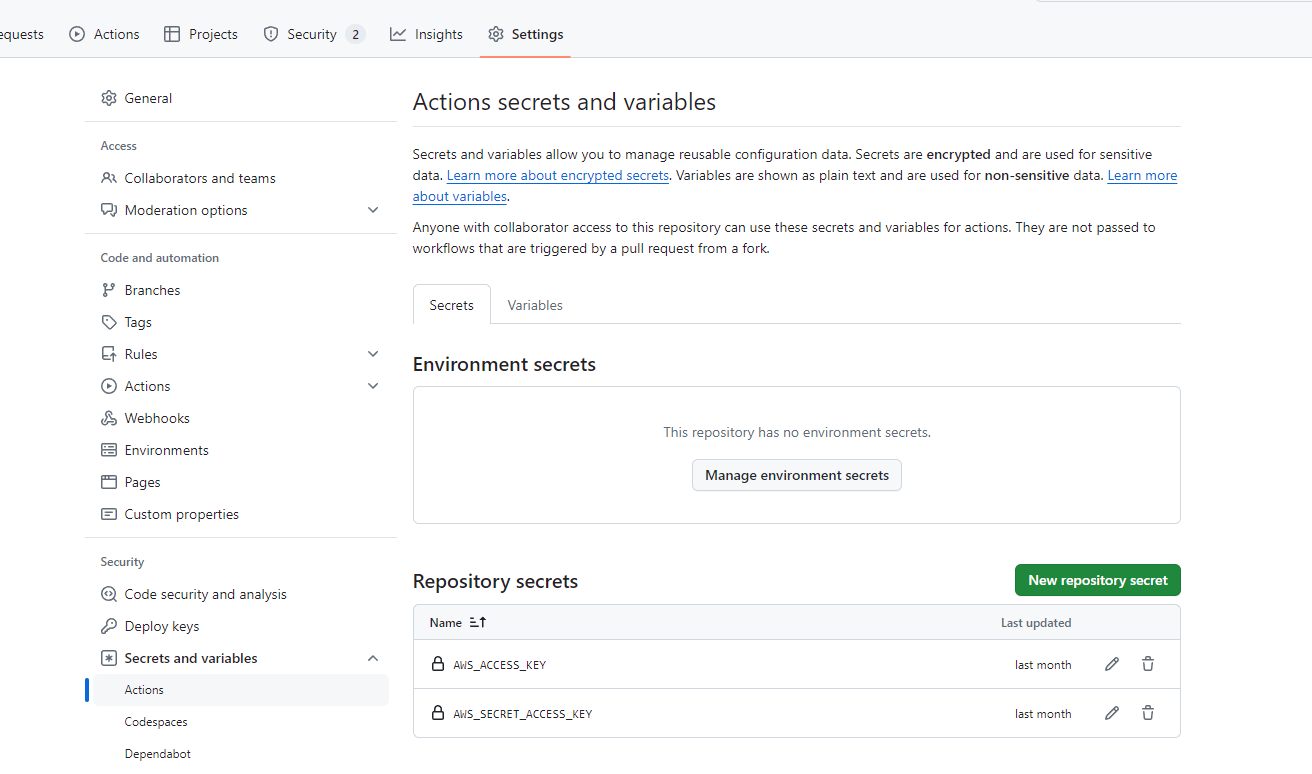Expand Moderation options chevron

[x=373, y=210]
